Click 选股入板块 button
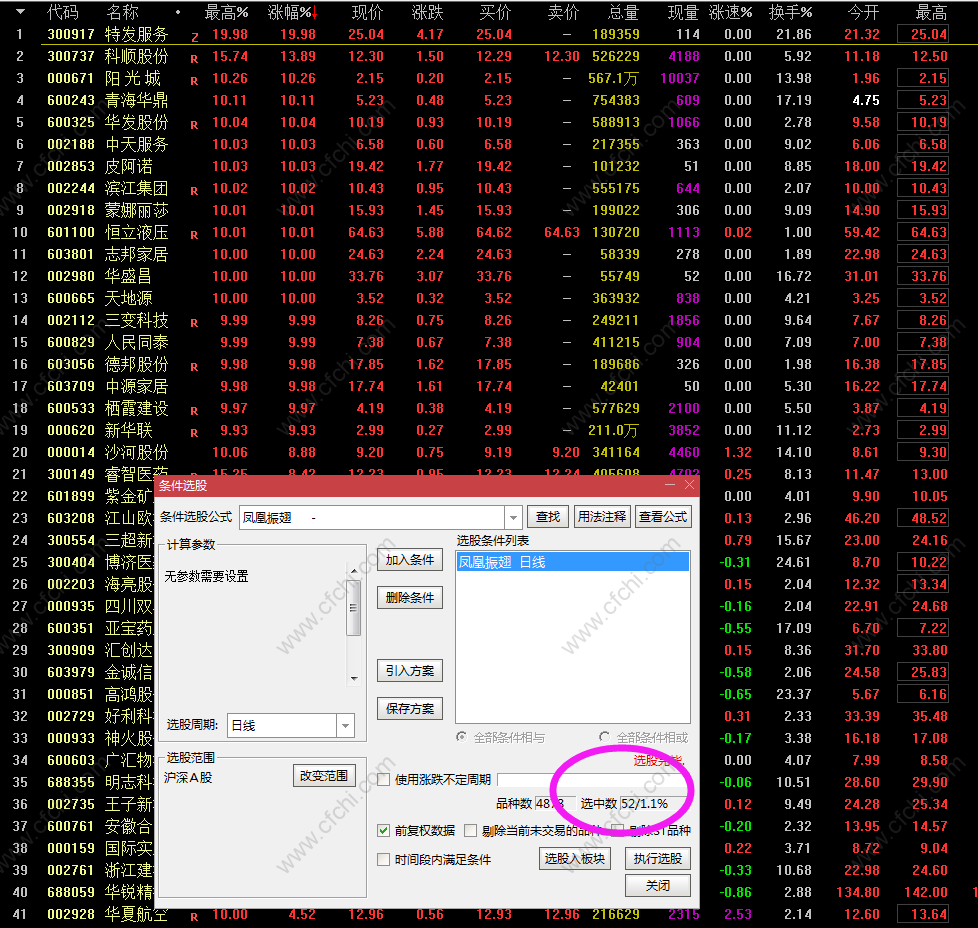978x928 pixels. (574, 859)
